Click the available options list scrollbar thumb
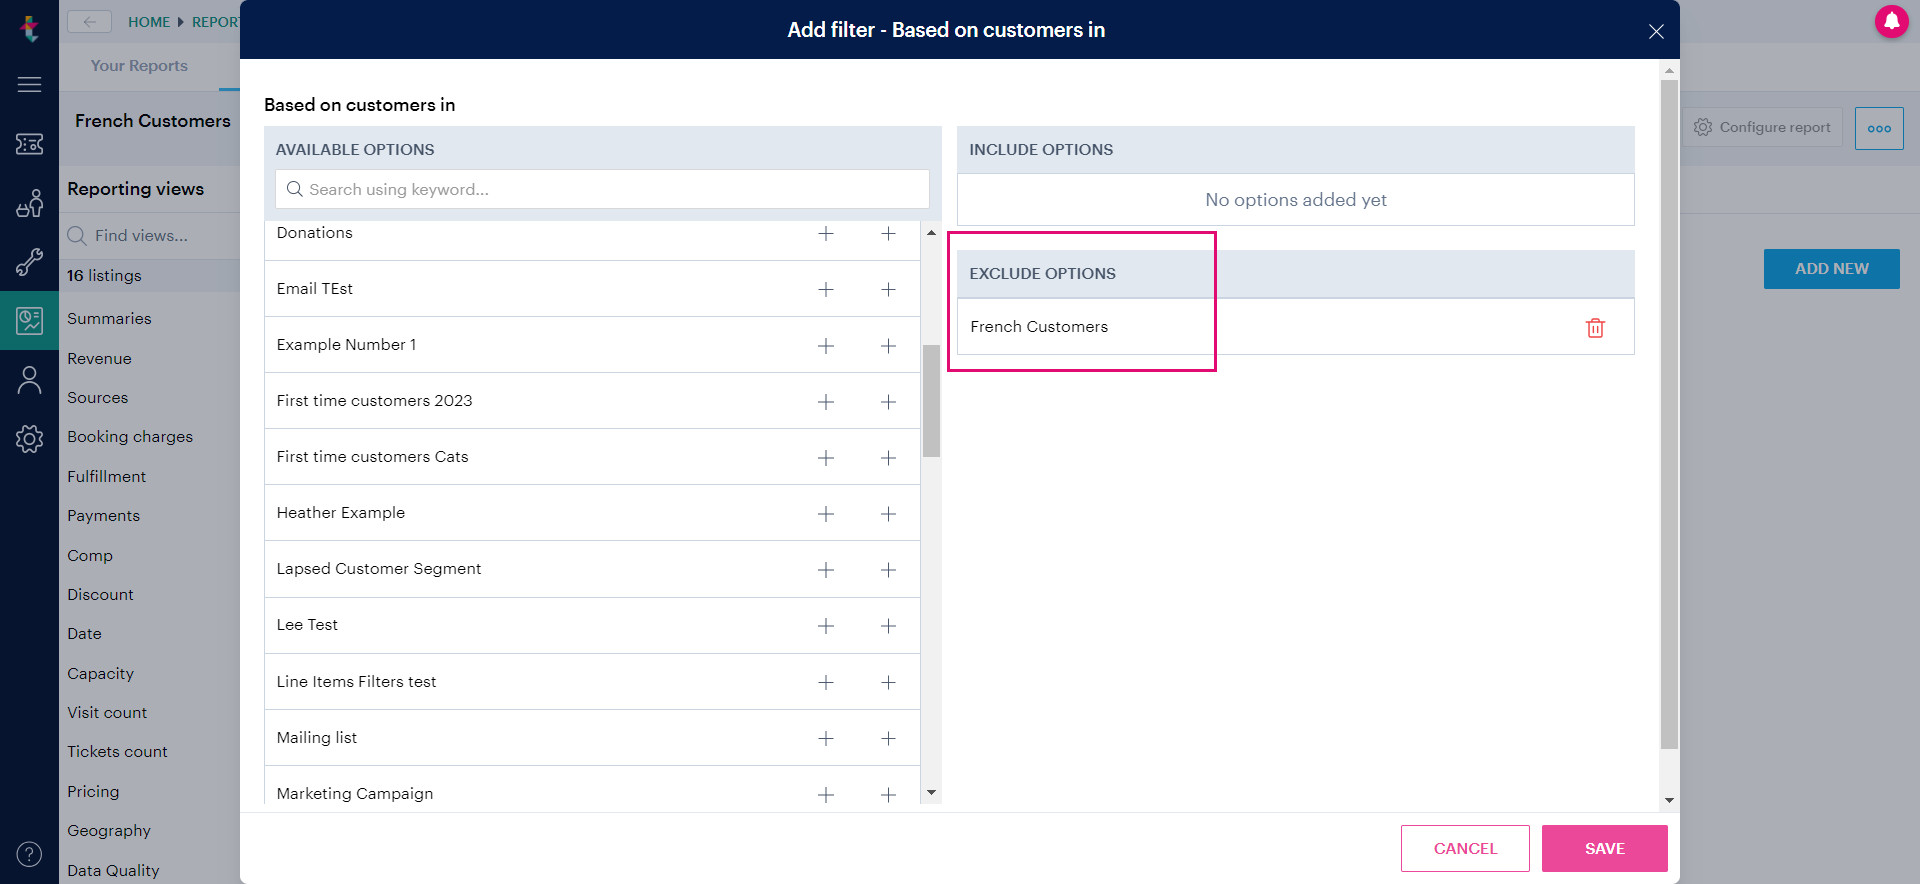The height and width of the screenshot is (884, 1920). 931,401
